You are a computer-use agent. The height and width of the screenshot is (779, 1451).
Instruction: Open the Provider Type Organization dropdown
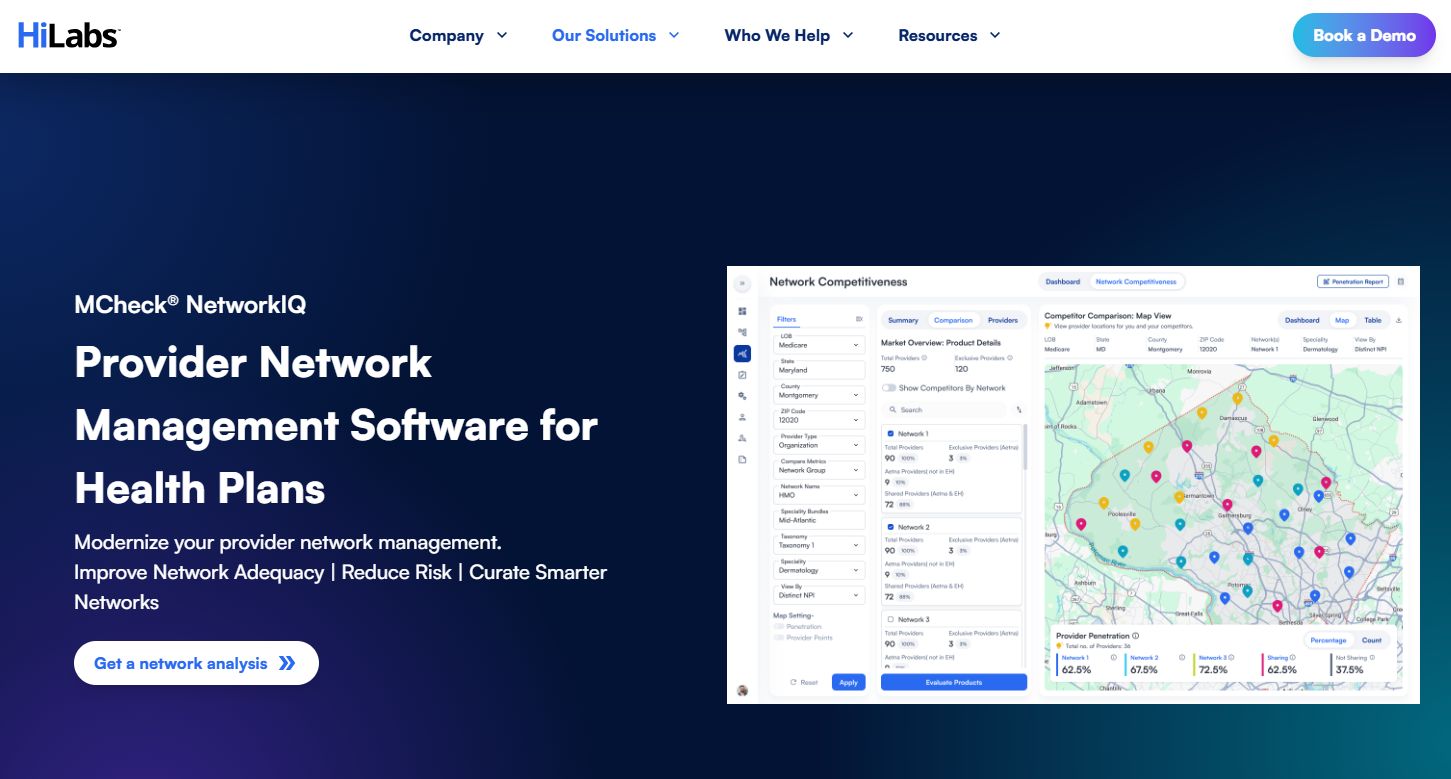click(x=820, y=445)
